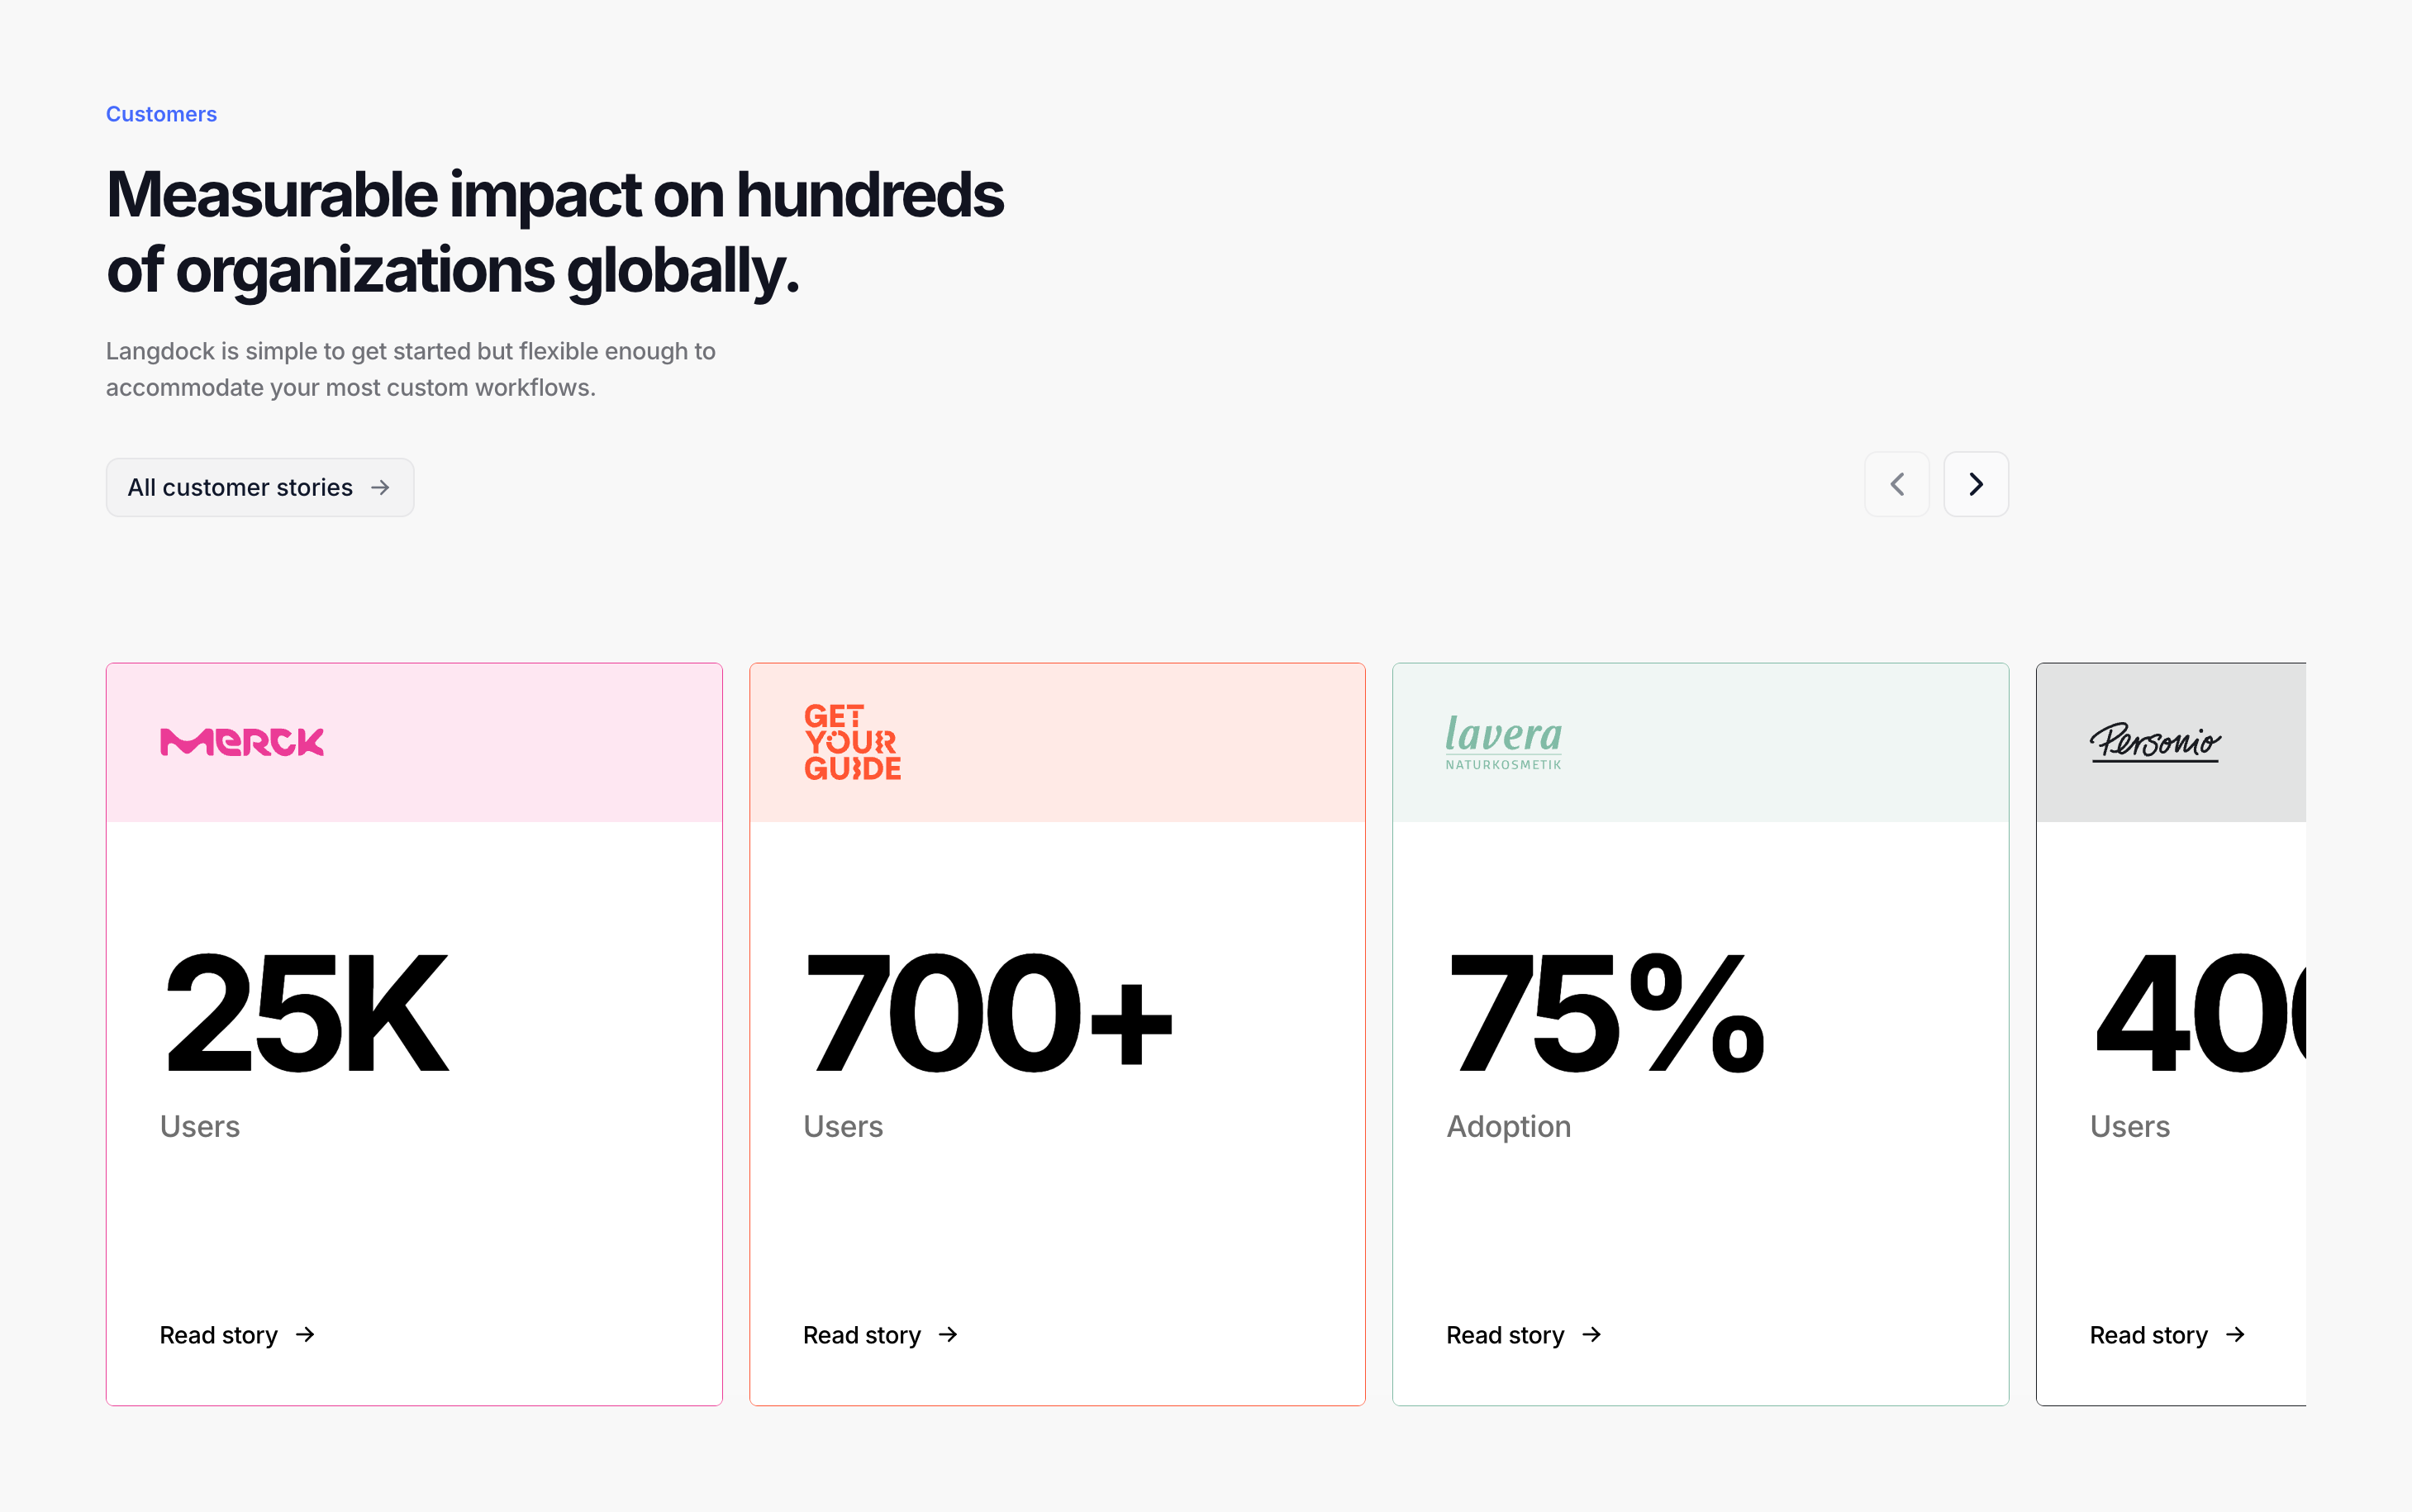The height and width of the screenshot is (1512, 2412).
Task: Read the lavera customer story
Action: (1505, 1335)
